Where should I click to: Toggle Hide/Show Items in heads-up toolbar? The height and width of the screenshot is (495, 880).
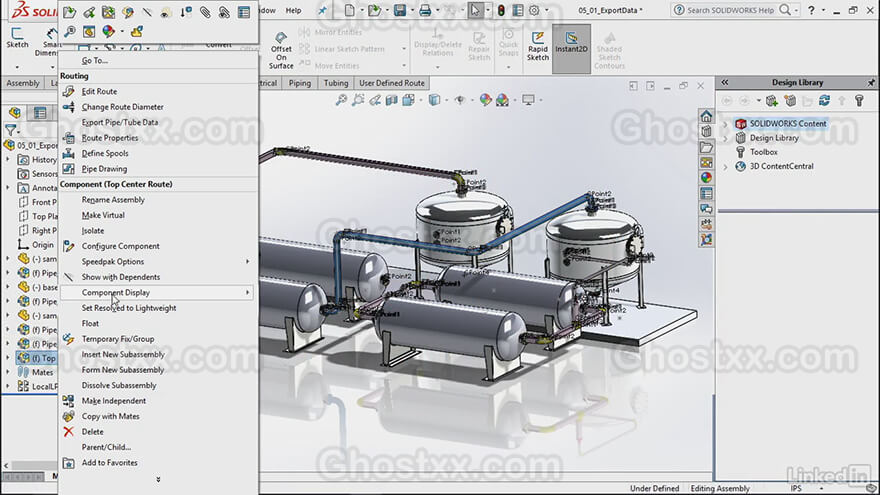pyautogui.click(x=460, y=100)
